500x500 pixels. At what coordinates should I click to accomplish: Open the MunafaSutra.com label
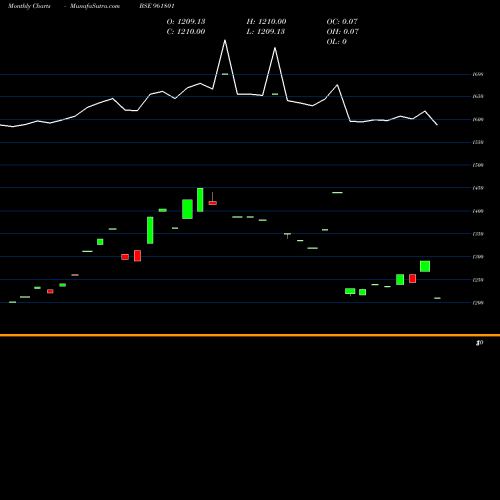pos(95,6)
